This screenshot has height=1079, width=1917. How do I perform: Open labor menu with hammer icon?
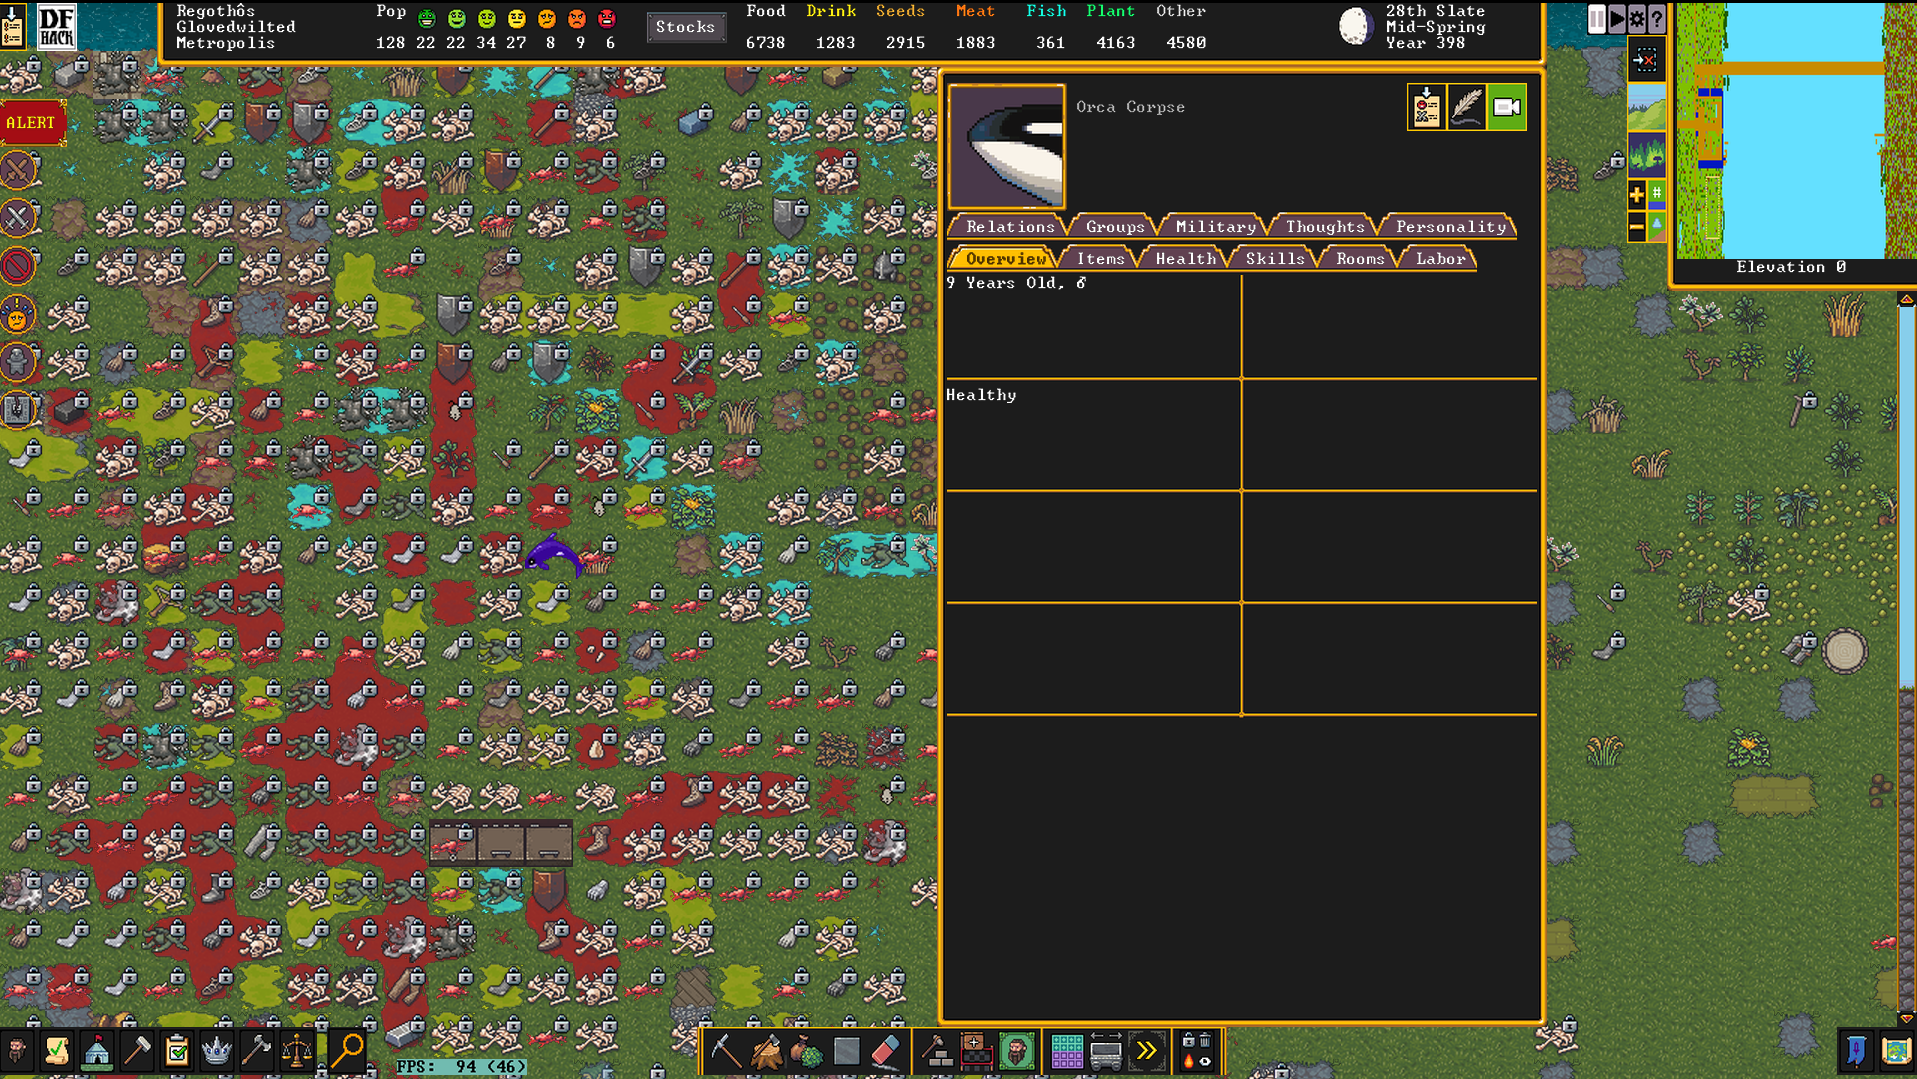click(137, 1051)
